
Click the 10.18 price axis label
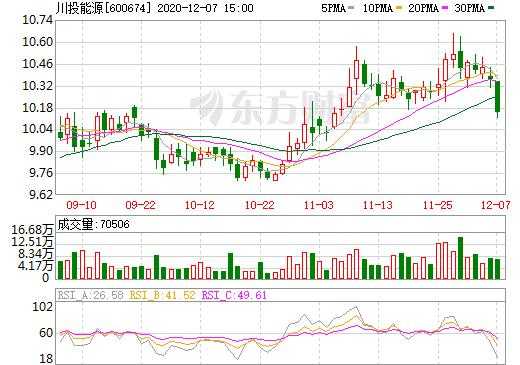[37, 108]
